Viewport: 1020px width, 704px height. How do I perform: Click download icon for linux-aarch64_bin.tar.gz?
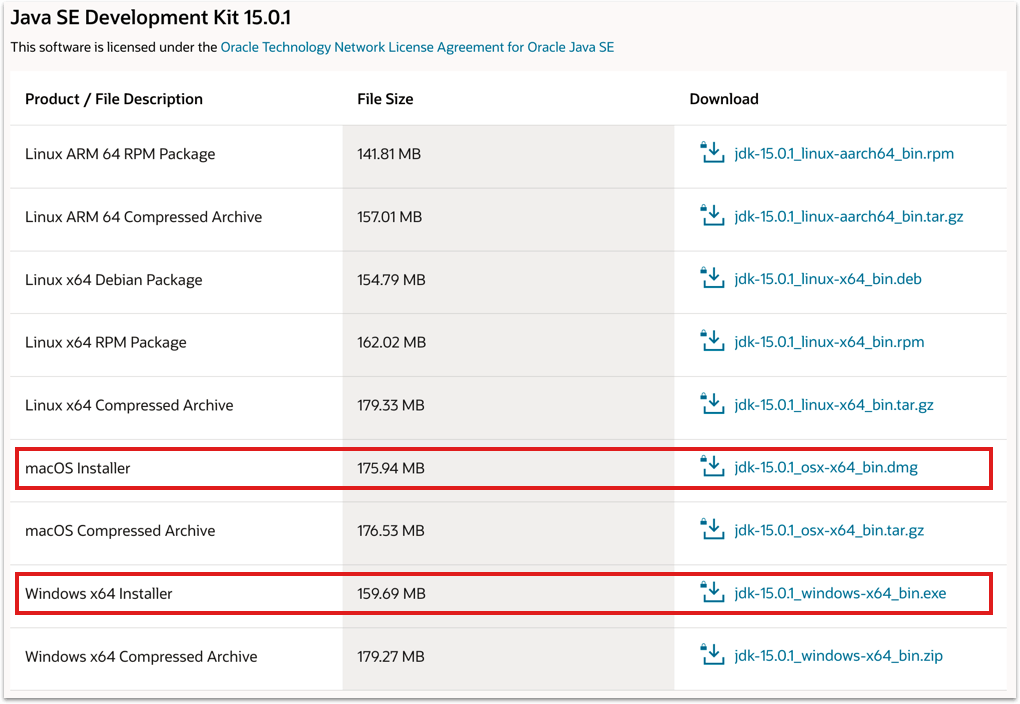712,215
